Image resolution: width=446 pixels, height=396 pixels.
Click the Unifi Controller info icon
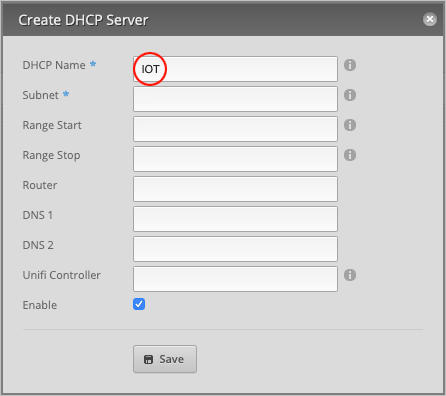coord(350,275)
